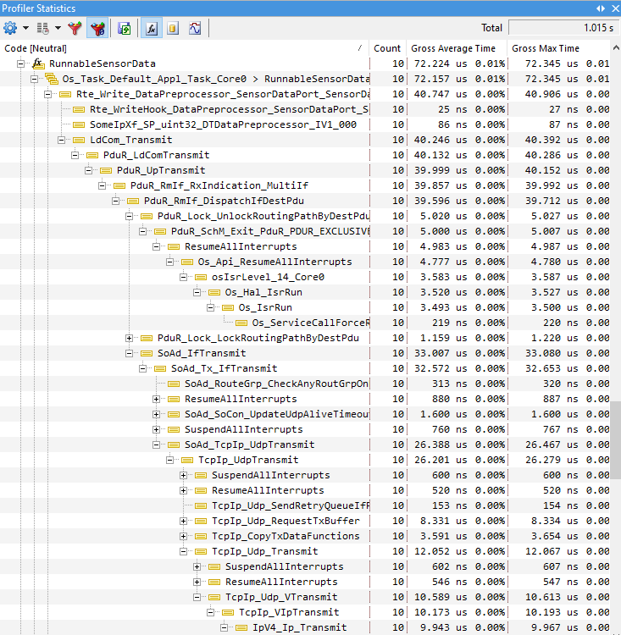Click the column/time layout icon
The width and height of the screenshot is (621, 635).
43,28
